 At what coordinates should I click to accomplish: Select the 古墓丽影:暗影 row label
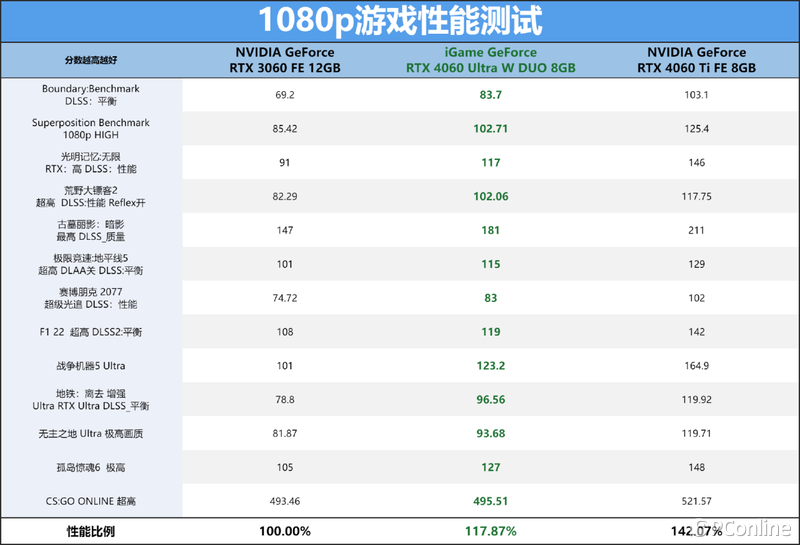[x=91, y=231]
